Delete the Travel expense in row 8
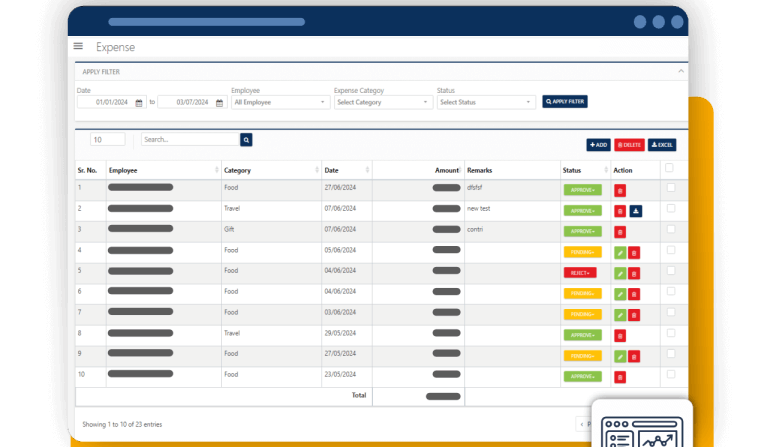The width and height of the screenshot is (770, 447). click(x=620, y=336)
